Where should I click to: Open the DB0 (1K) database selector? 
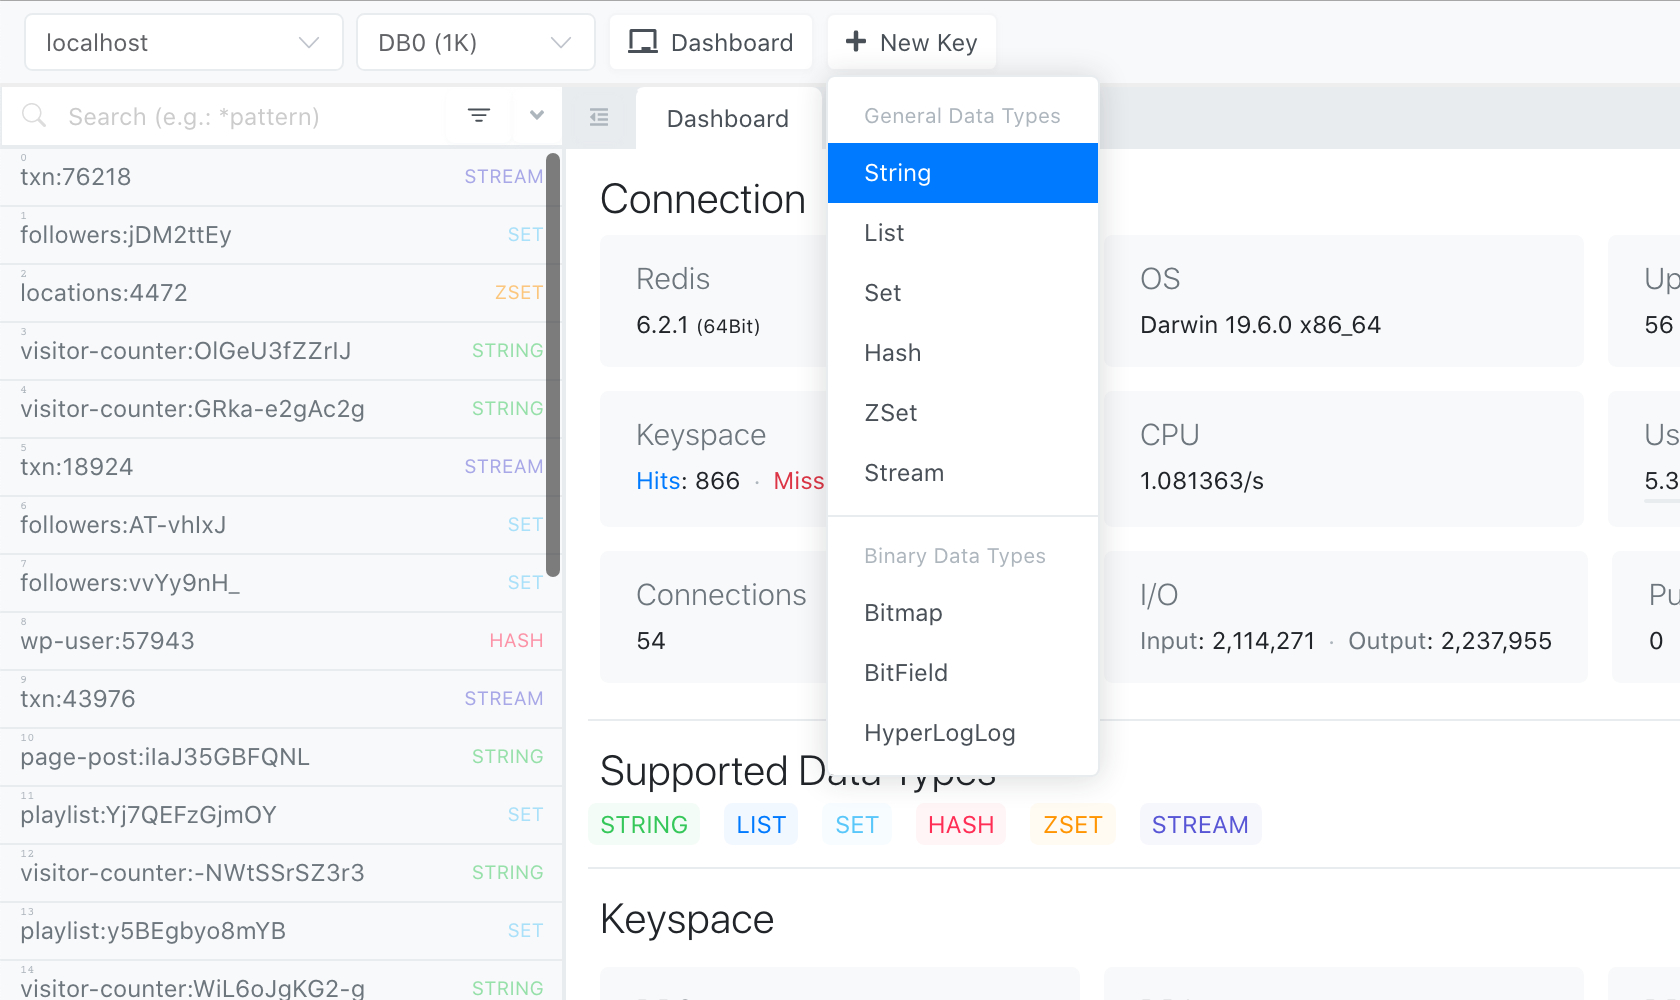coord(475,43)
